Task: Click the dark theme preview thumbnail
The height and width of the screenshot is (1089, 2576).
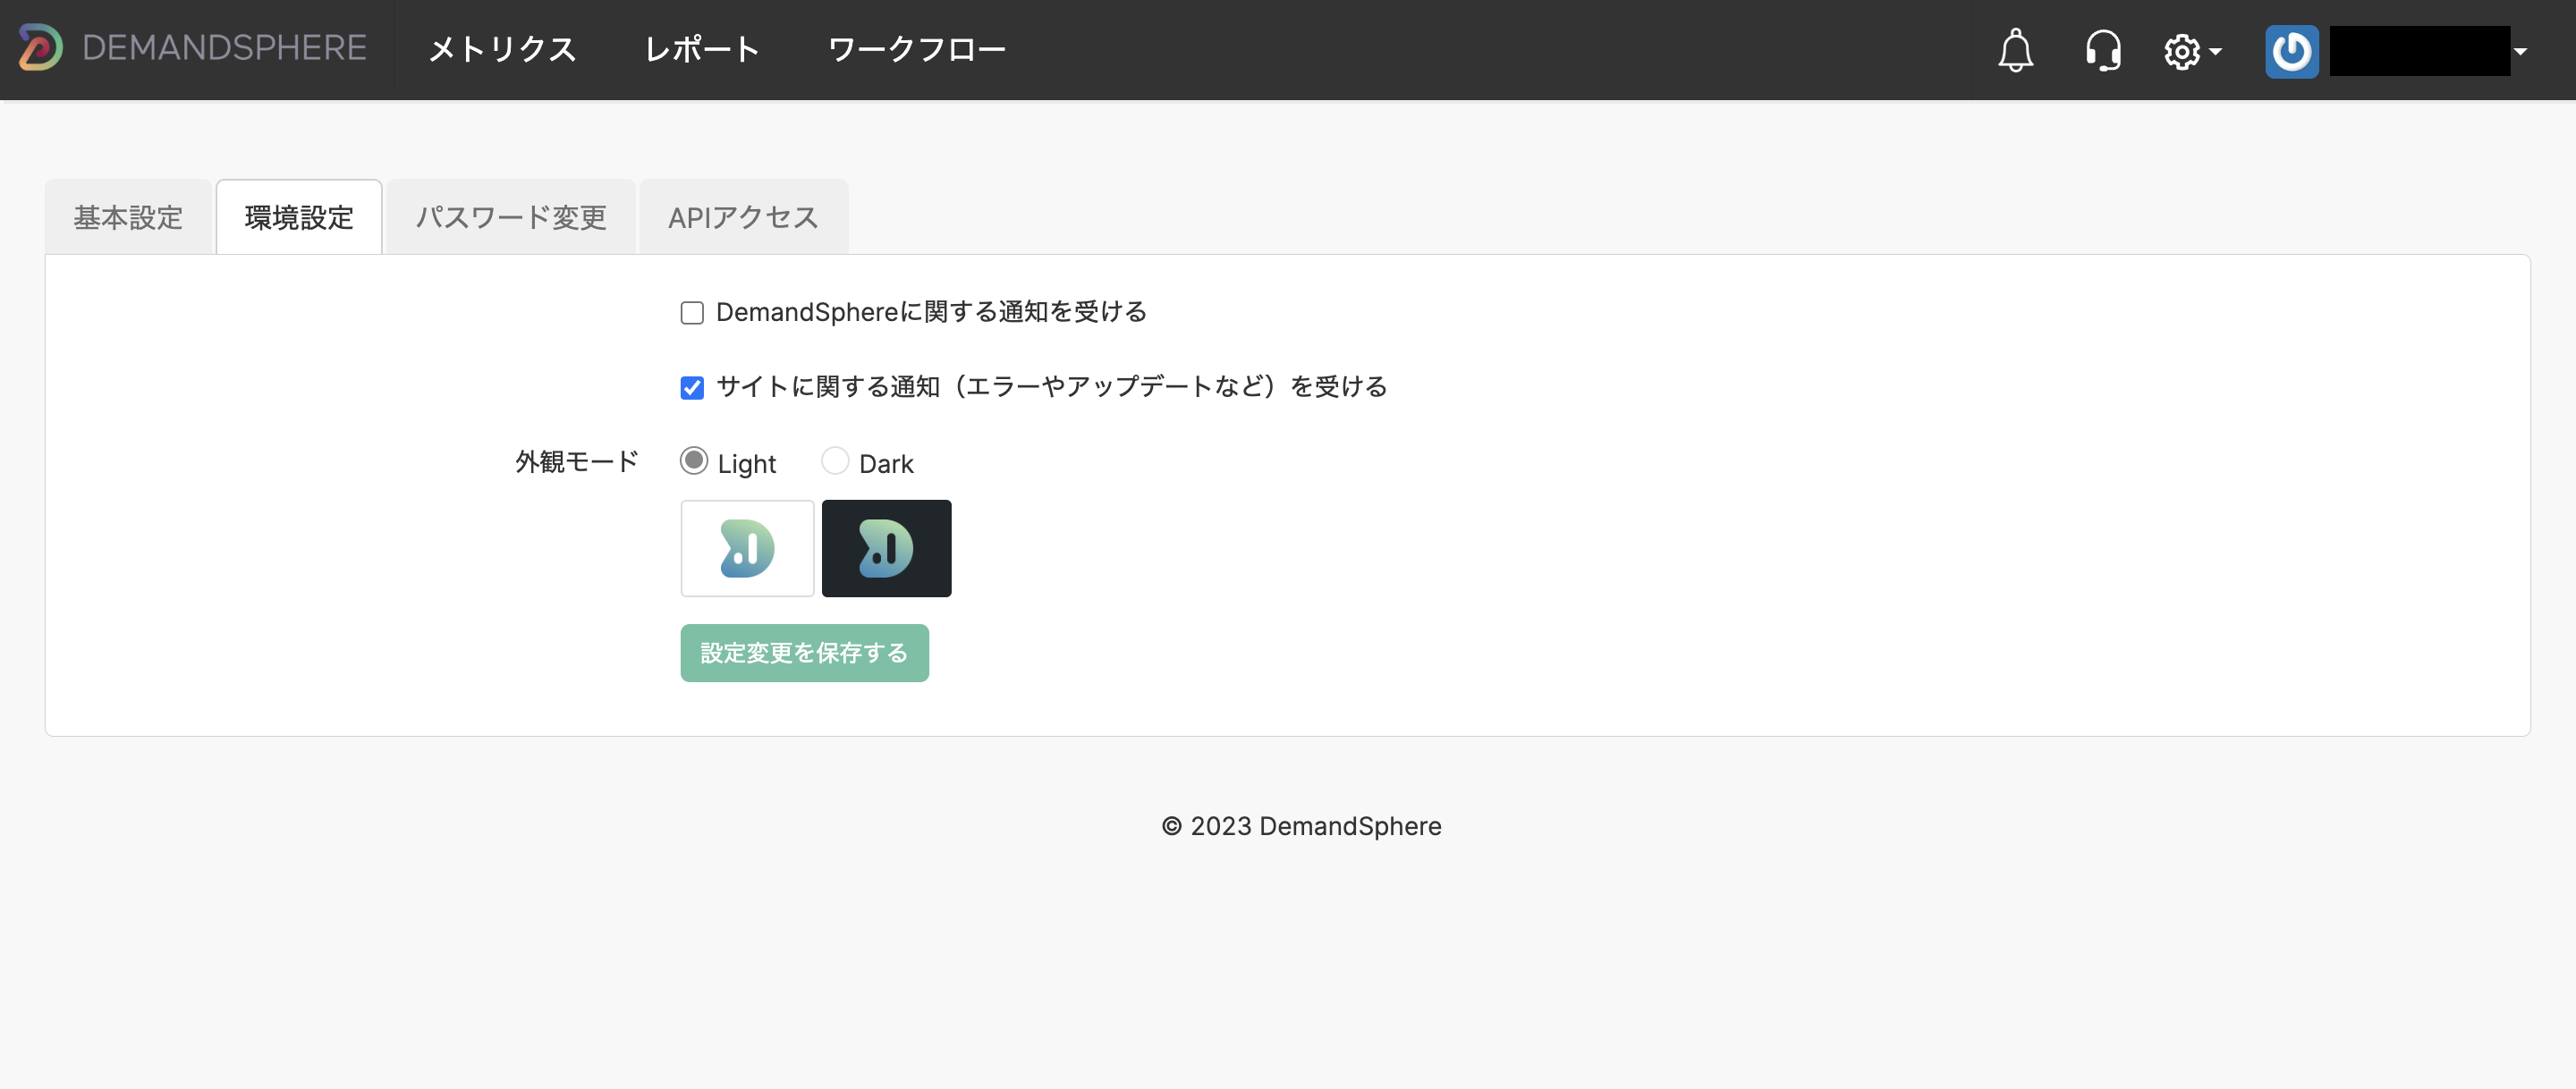Action: pos(886,548)
